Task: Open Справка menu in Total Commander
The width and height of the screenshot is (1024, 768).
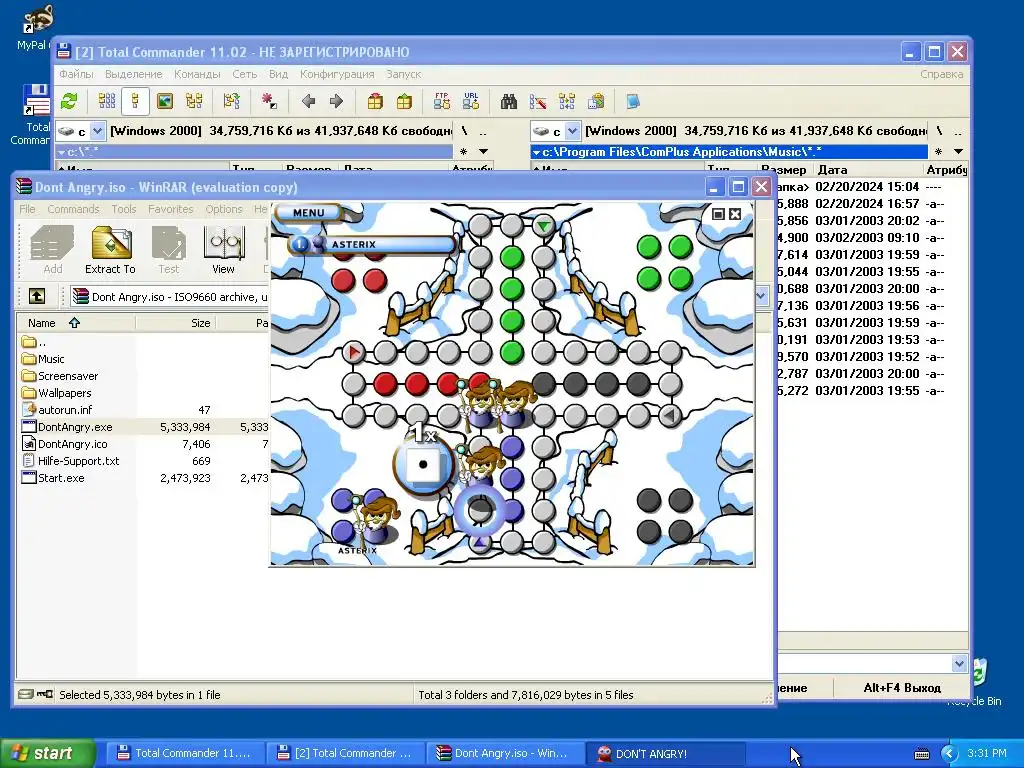Action: pos(941,74)
